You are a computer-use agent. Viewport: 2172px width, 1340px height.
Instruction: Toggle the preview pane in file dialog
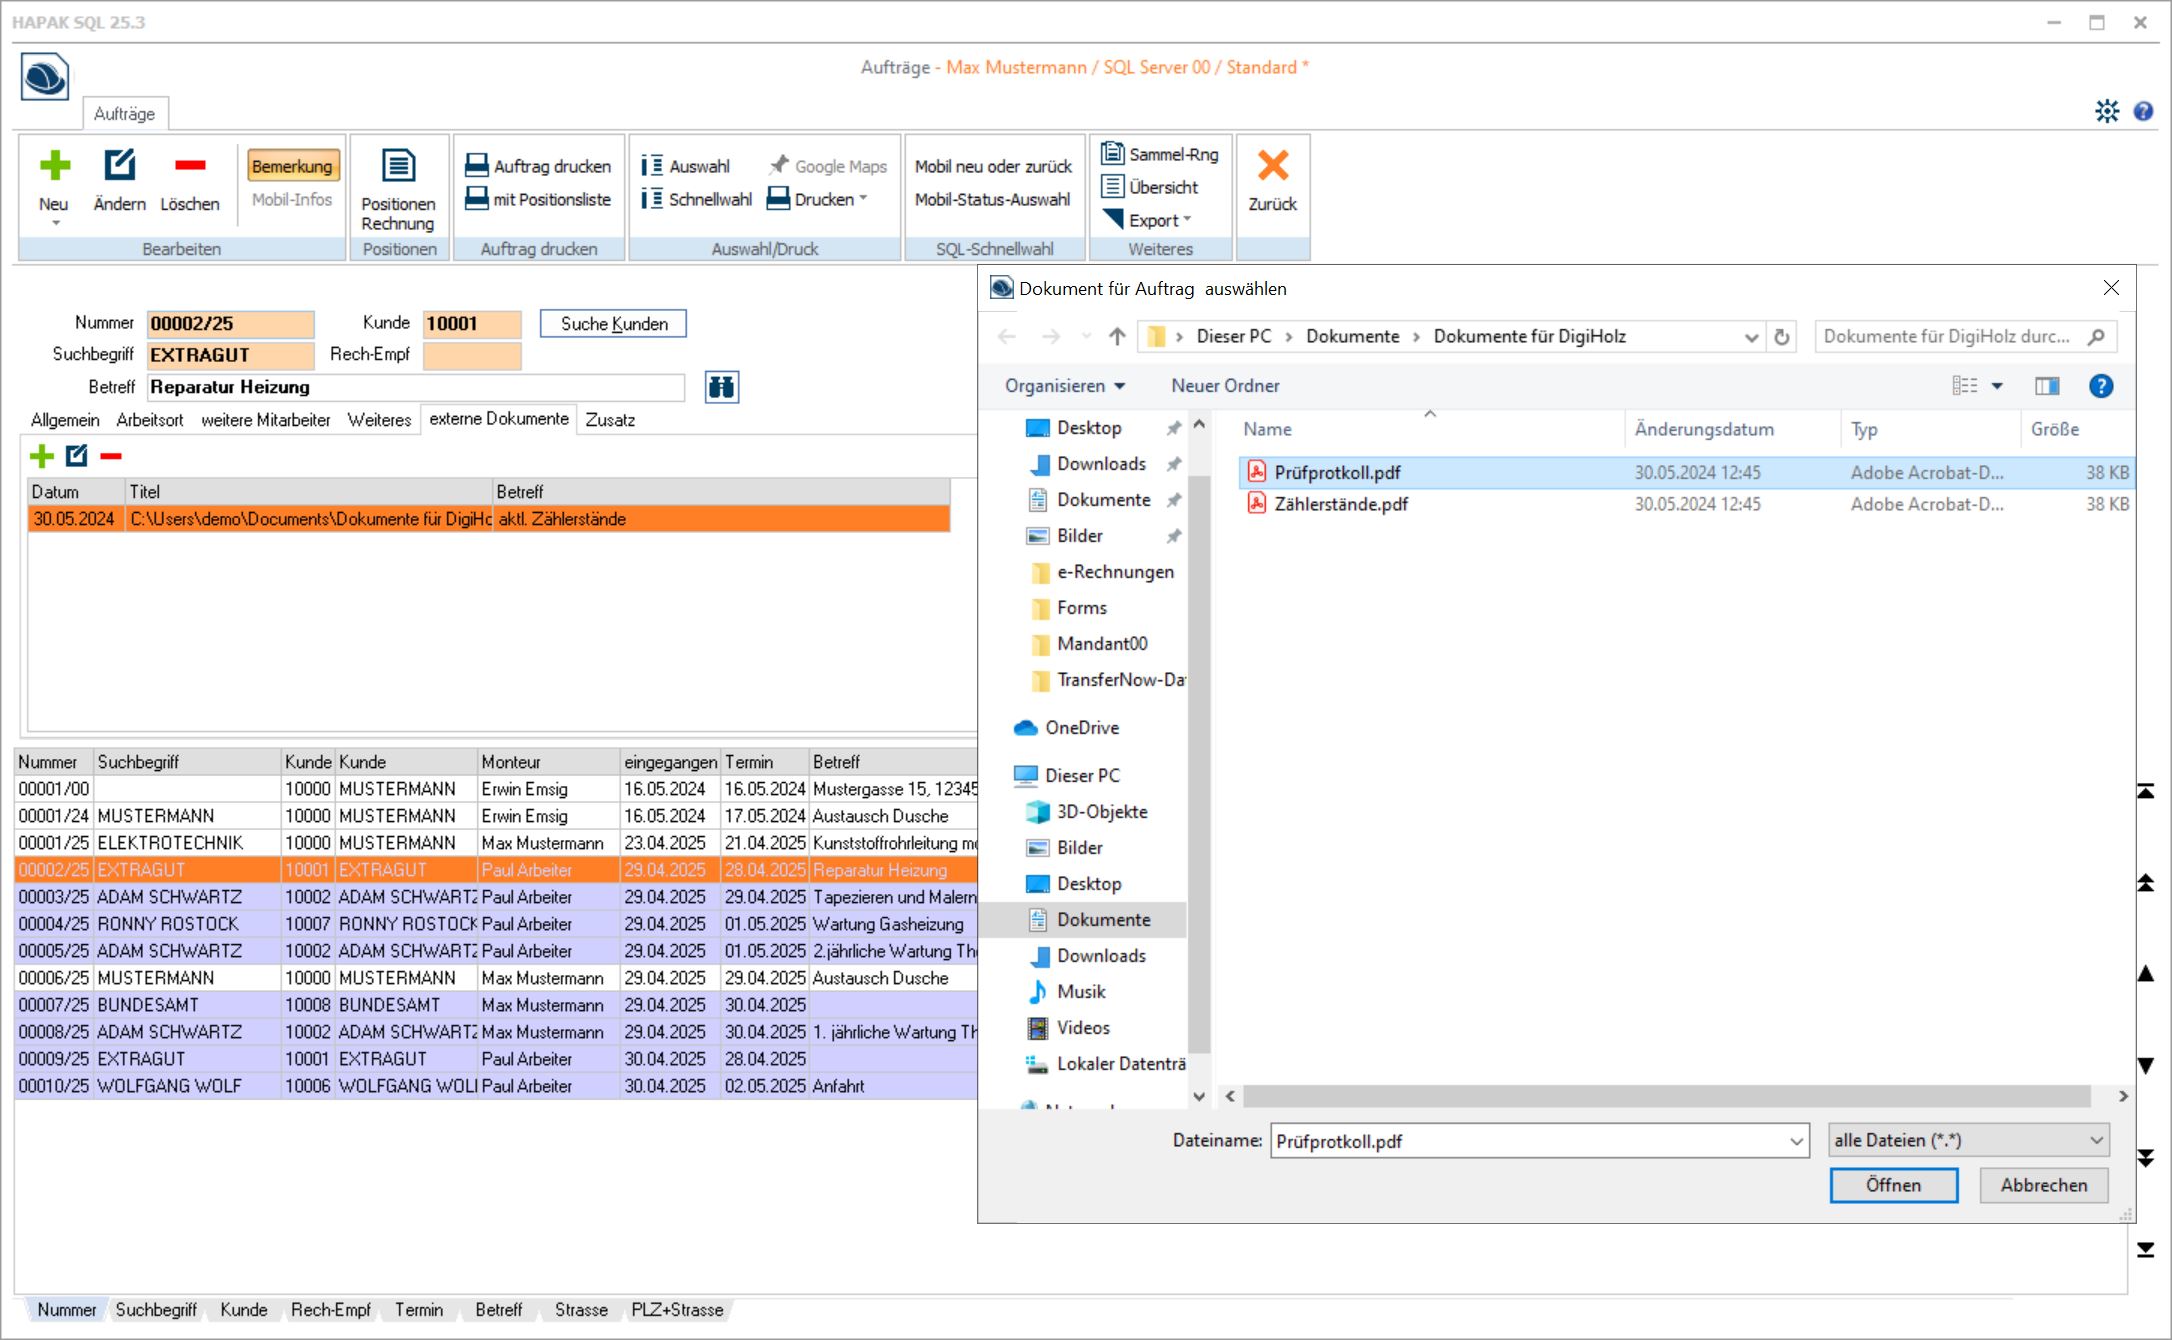tap(2047, 386)
